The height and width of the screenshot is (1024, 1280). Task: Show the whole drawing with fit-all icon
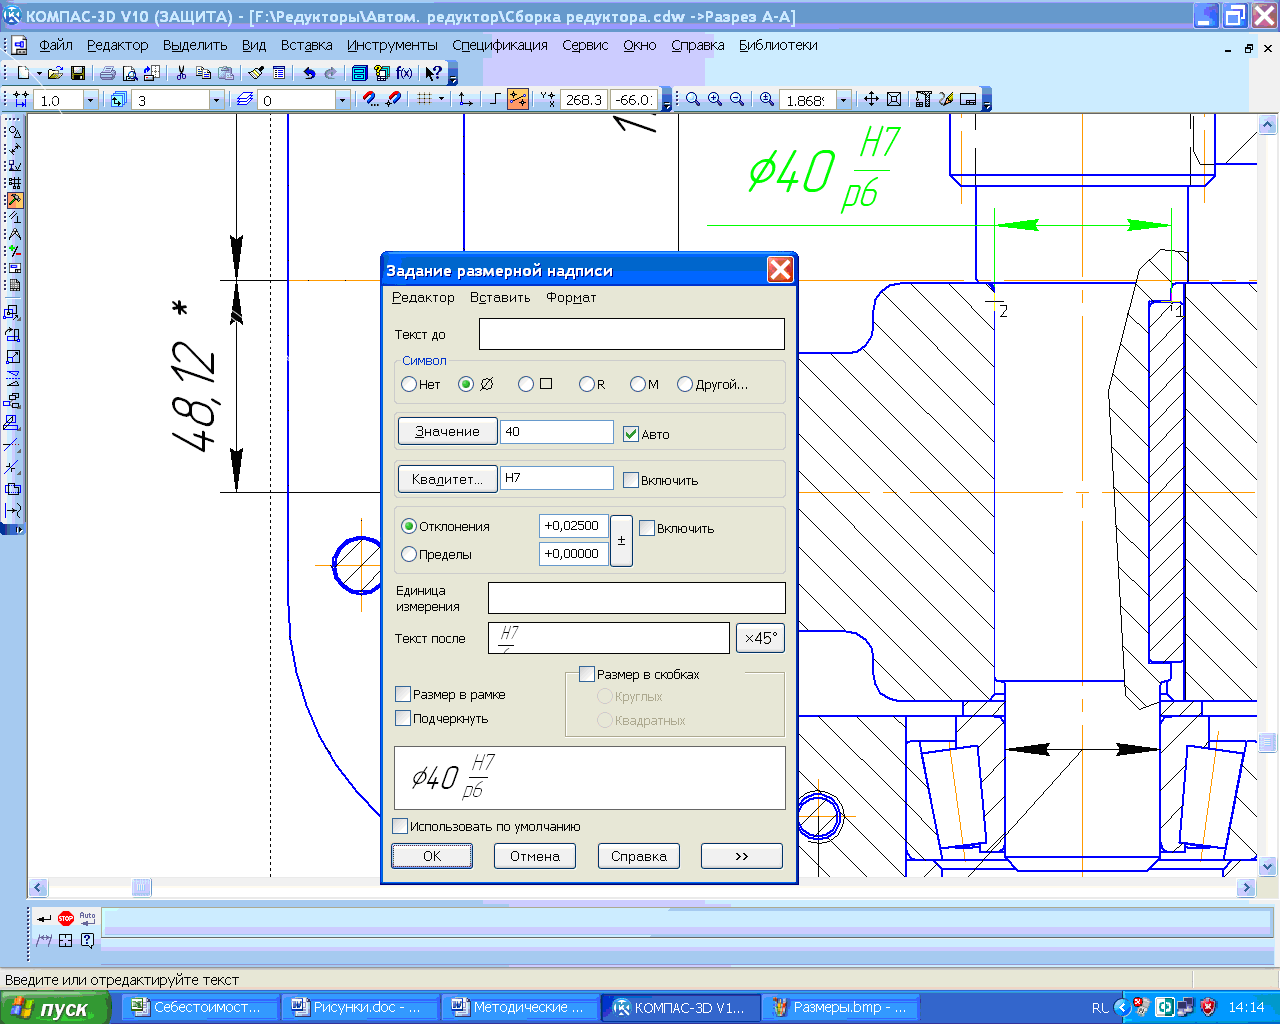(x=894, y=99)
